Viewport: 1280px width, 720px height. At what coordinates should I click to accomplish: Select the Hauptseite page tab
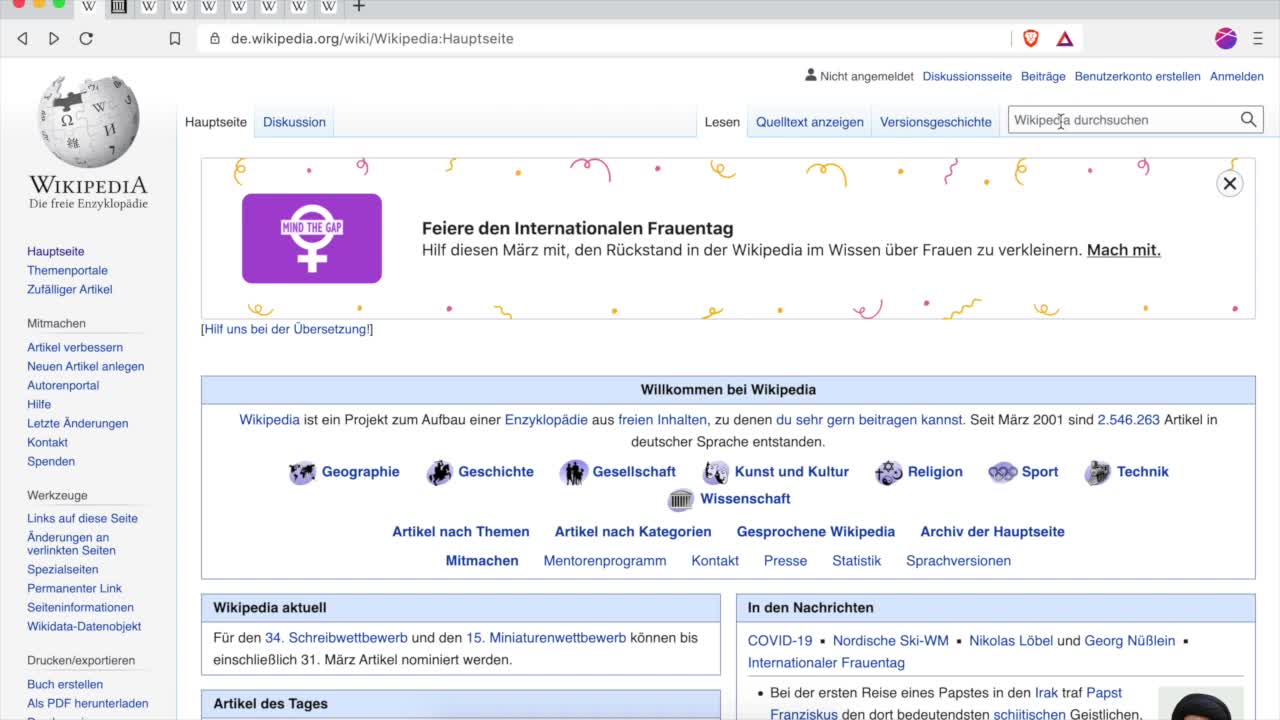(216, 122)
